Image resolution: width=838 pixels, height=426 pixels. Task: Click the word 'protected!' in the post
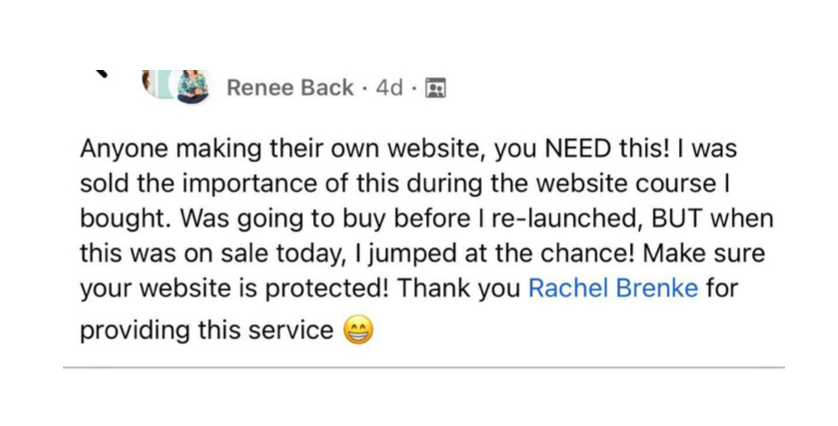click(x=339, y=289)
